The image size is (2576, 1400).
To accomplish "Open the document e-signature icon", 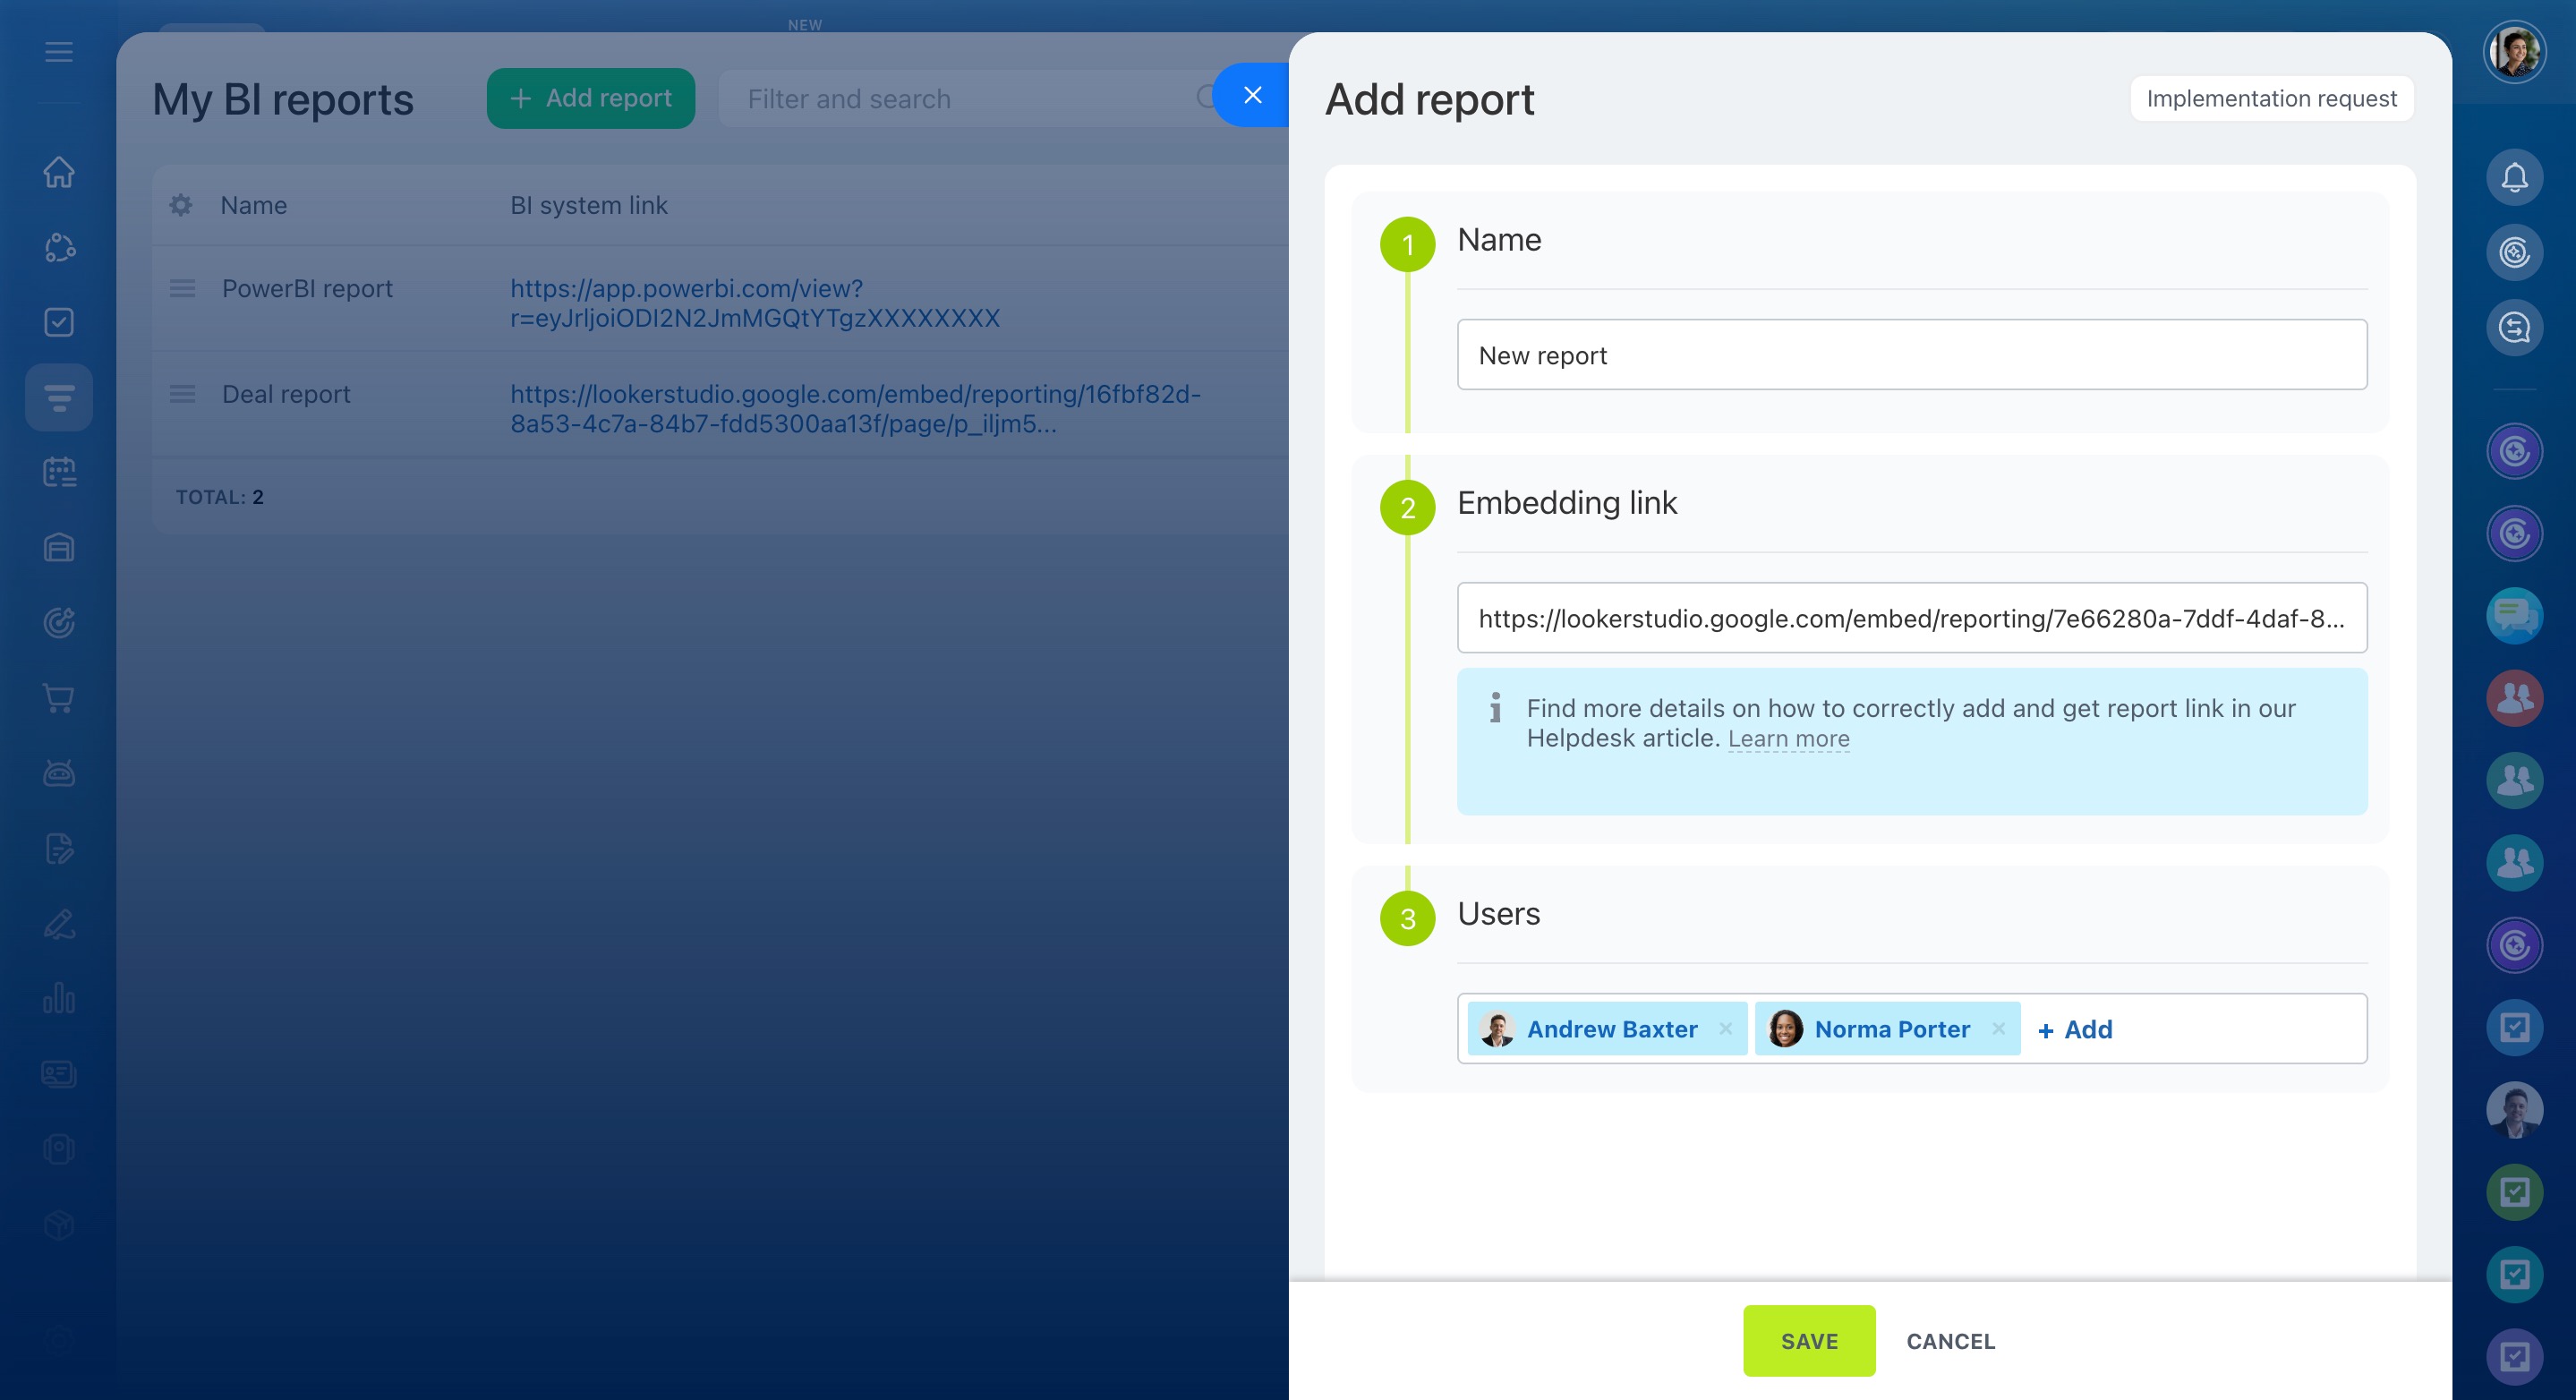I will point(59,848).
